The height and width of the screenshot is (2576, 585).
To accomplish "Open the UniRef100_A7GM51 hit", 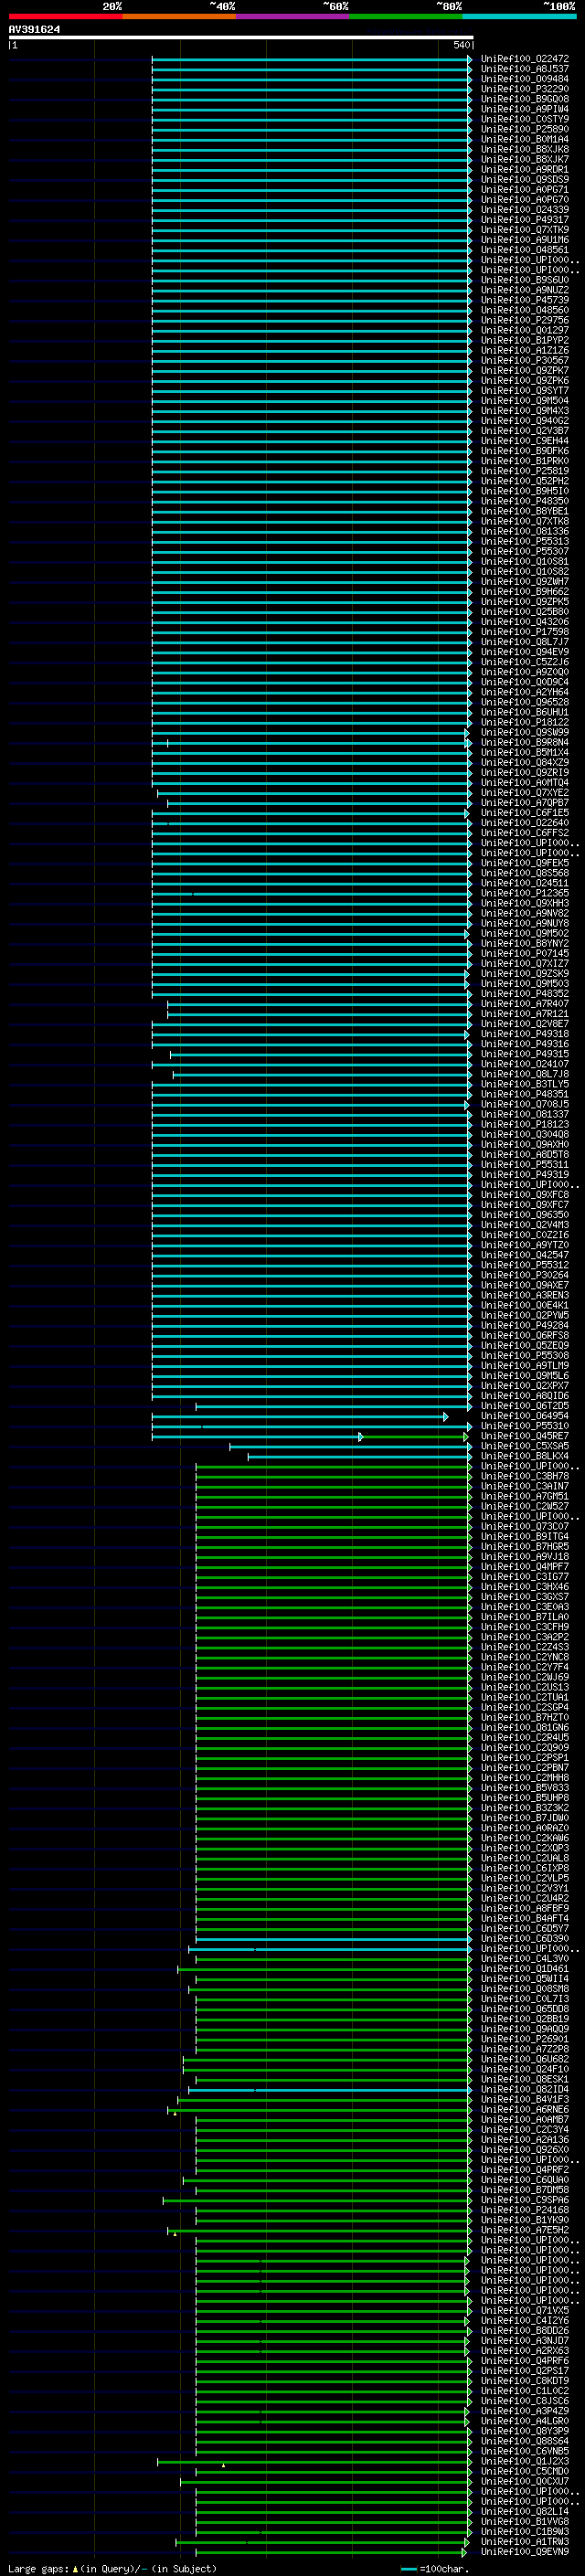I will click(524, 1497).
